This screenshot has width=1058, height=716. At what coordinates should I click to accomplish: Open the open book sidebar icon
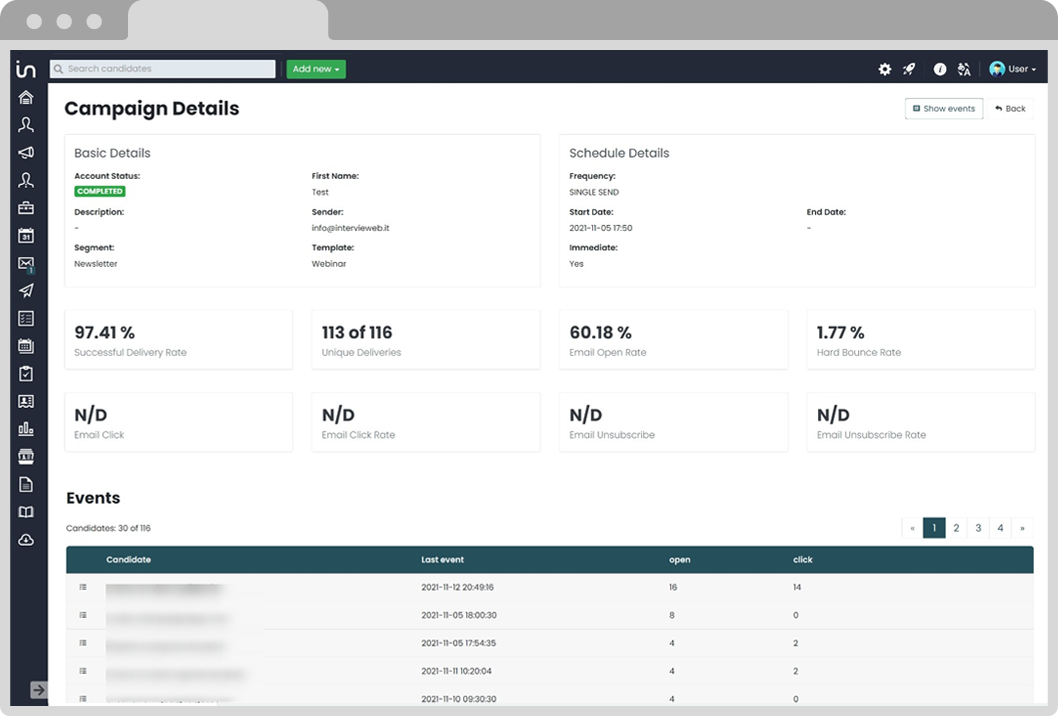click(26, 512)
